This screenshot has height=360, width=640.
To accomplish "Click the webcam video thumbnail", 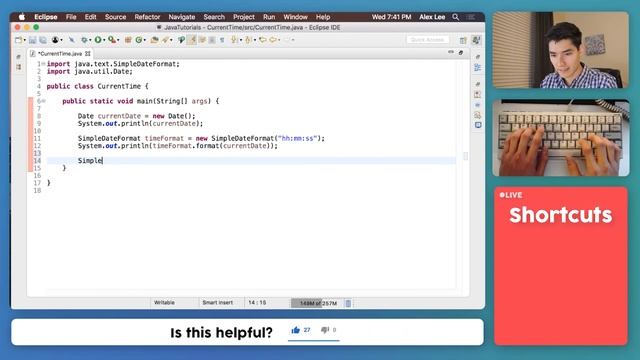I will click(560, 50).
